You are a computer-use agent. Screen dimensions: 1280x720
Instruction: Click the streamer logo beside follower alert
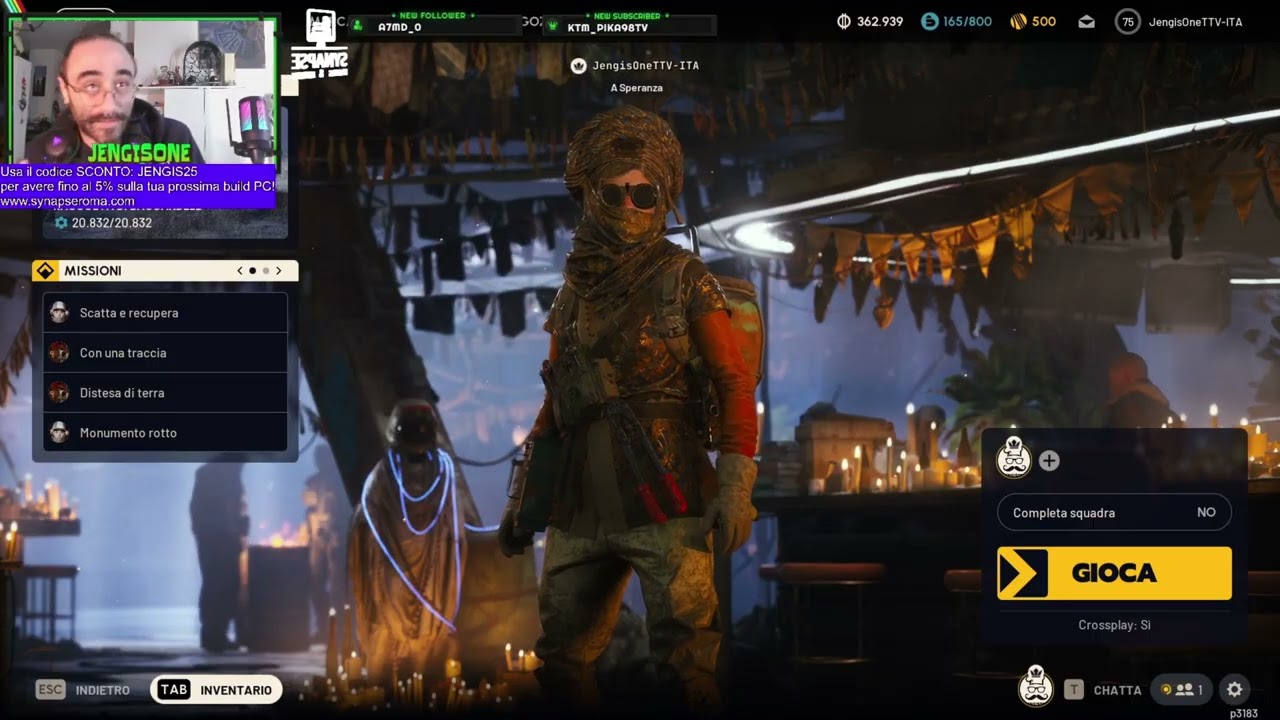click(321, 42)
